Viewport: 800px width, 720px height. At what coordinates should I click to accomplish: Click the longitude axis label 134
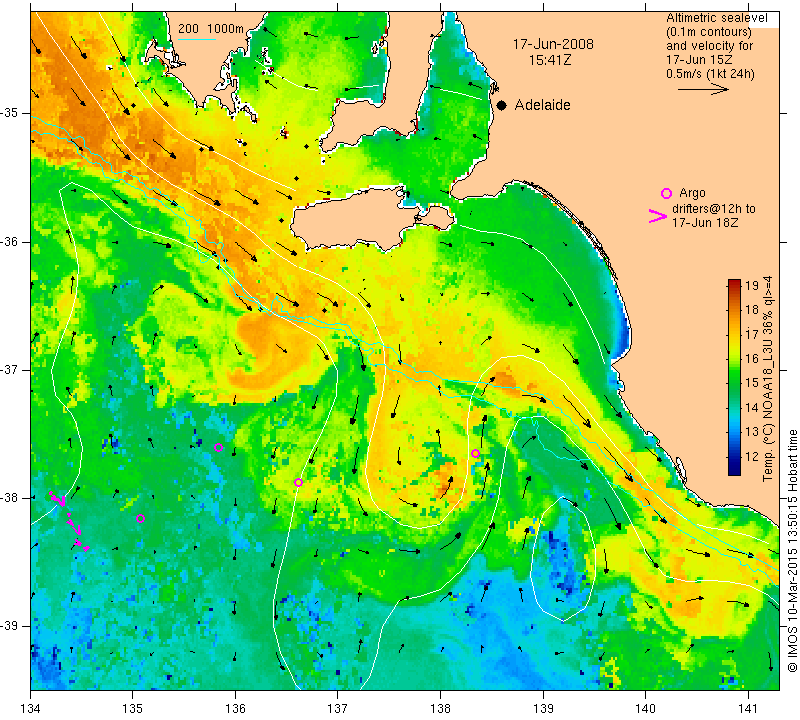(31, 709)
